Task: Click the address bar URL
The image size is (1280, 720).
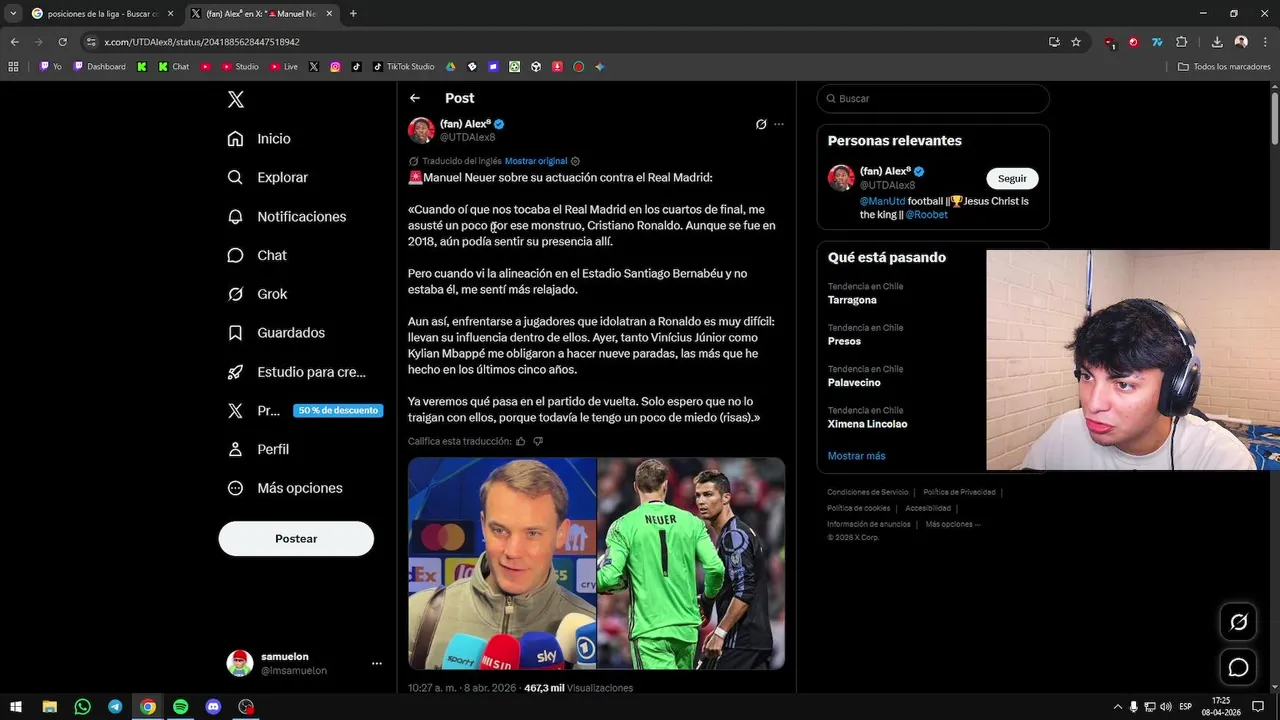Action: (x=202, y=42)
